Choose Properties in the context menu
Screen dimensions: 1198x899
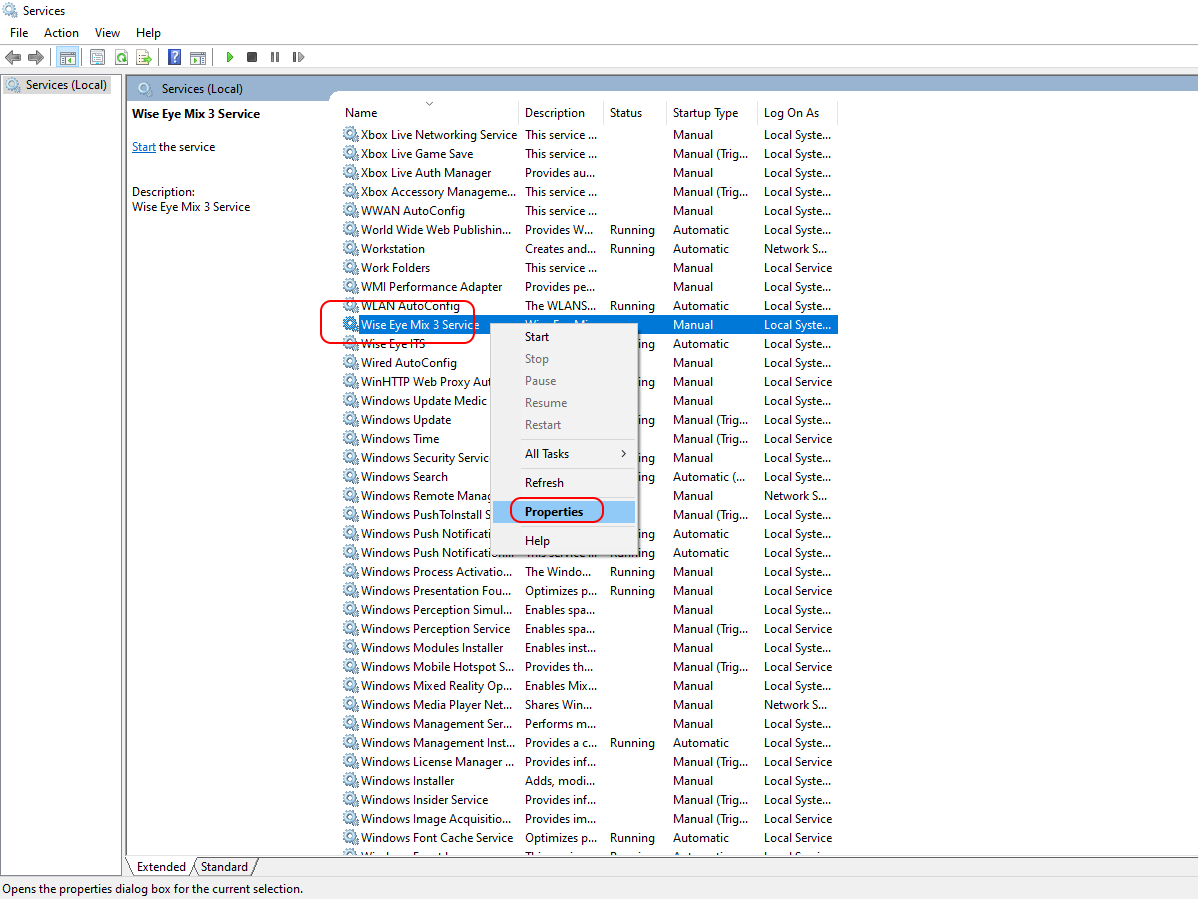point(554,512)
